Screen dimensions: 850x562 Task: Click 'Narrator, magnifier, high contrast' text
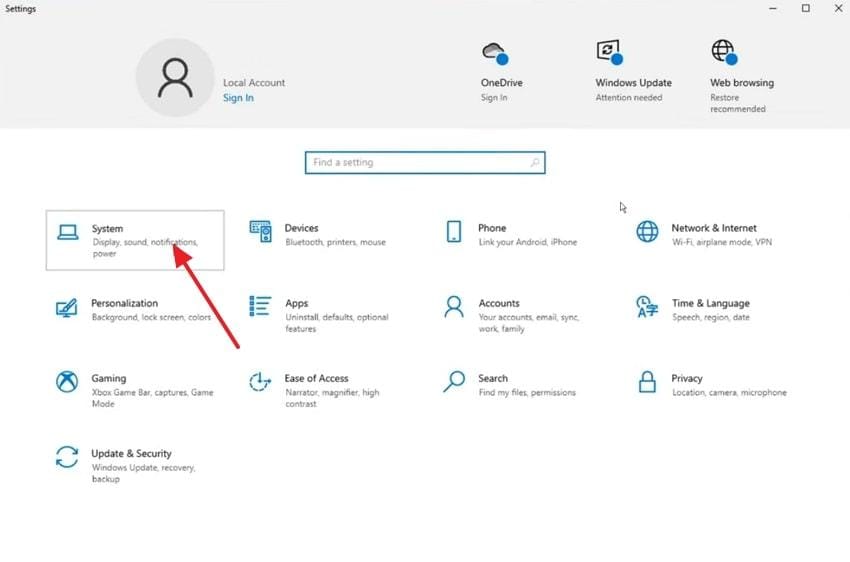tap(332, 398)
